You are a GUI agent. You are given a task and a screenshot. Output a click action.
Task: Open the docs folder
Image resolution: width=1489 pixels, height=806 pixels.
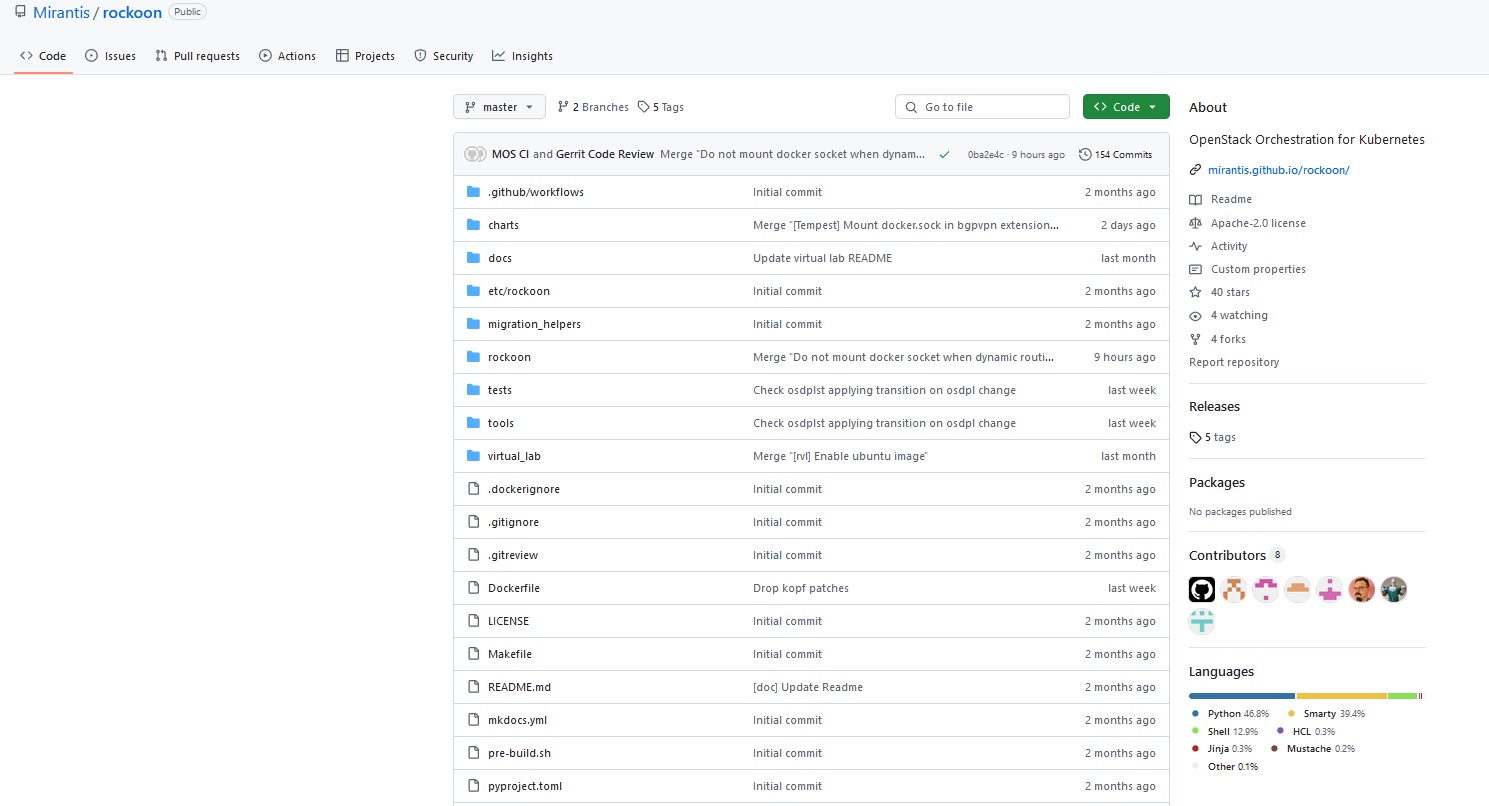coord(500,257)
